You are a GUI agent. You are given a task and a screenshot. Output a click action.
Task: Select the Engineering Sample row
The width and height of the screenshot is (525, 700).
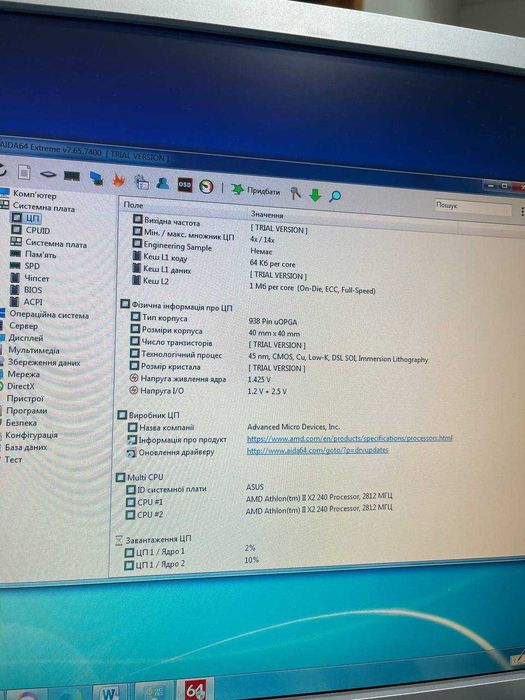click(x=203, y=248)
